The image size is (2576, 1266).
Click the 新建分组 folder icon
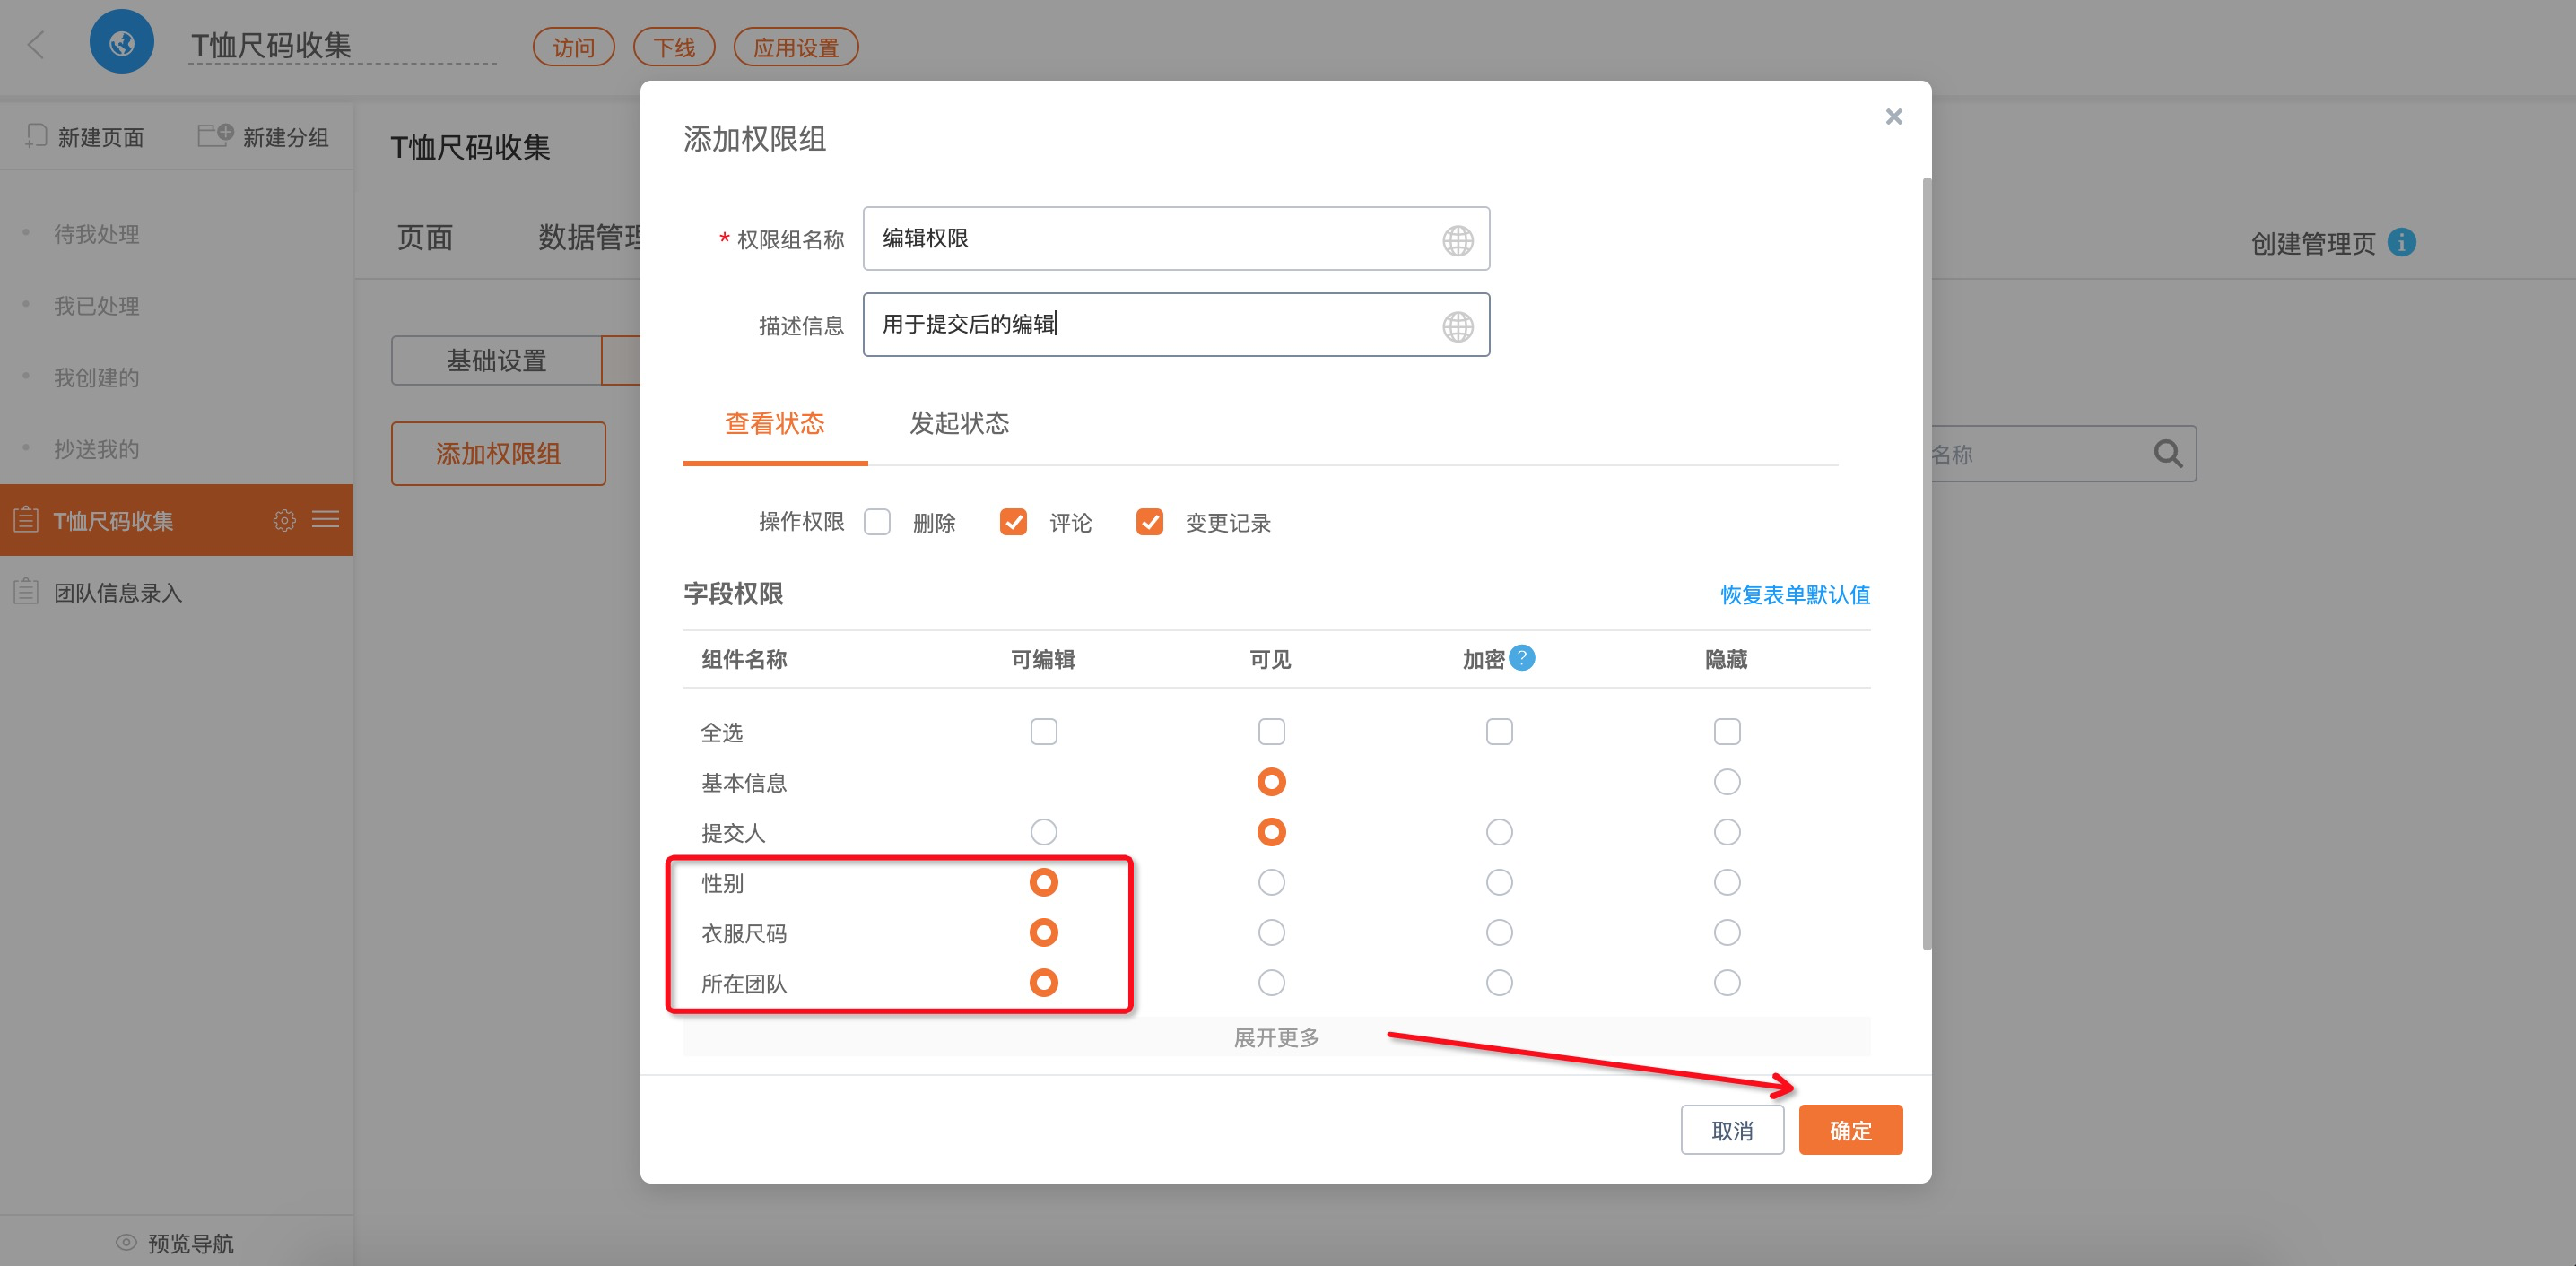tap(214, 135)
